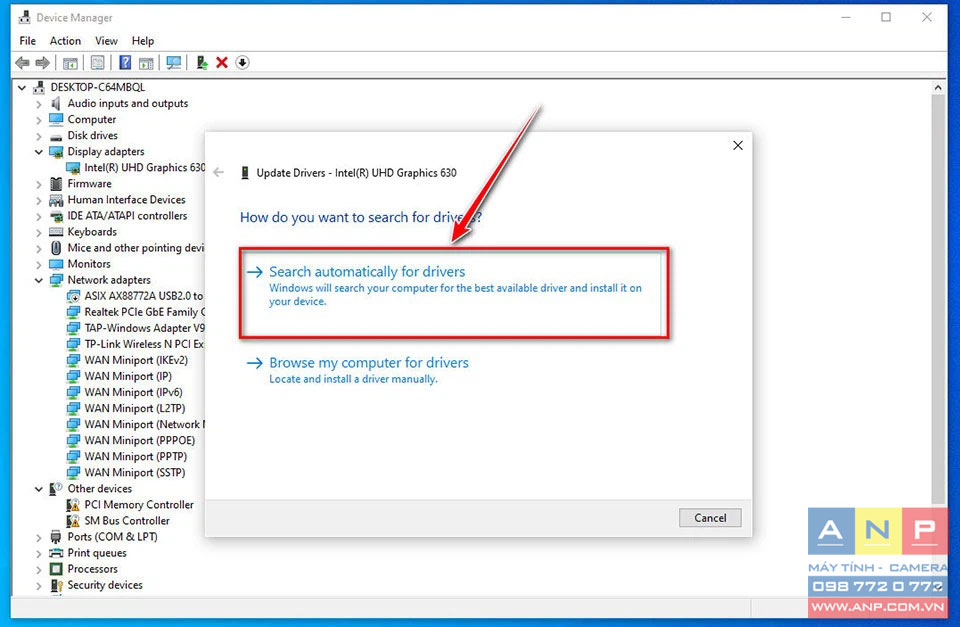Click the action pane toolbar icon
The width and height of the screenshot is (960, 627).
146,62
